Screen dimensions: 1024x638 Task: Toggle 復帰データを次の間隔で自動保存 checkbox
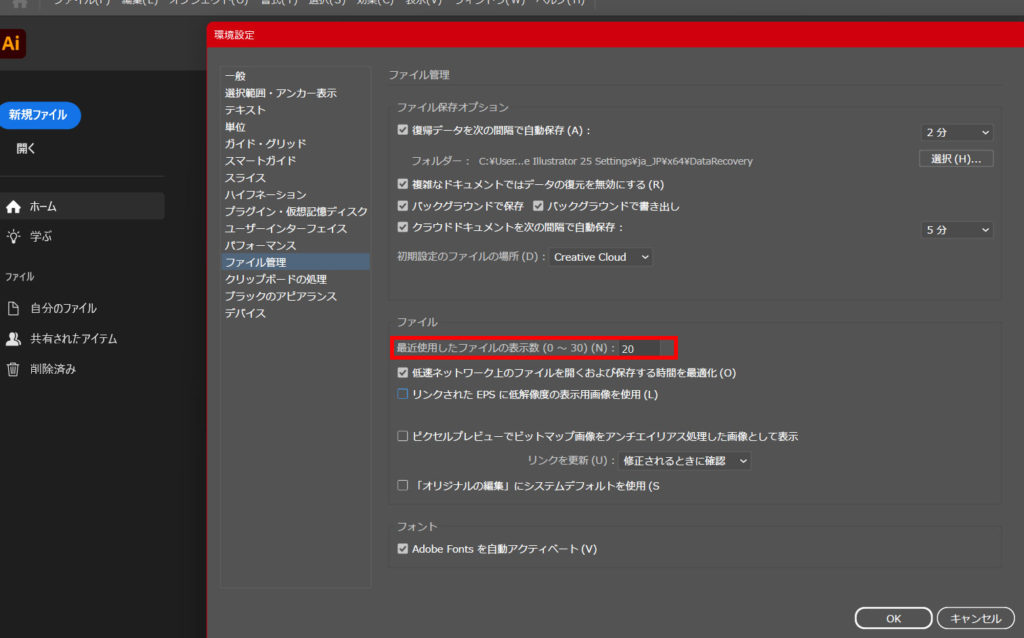click(x=403, y=130)
